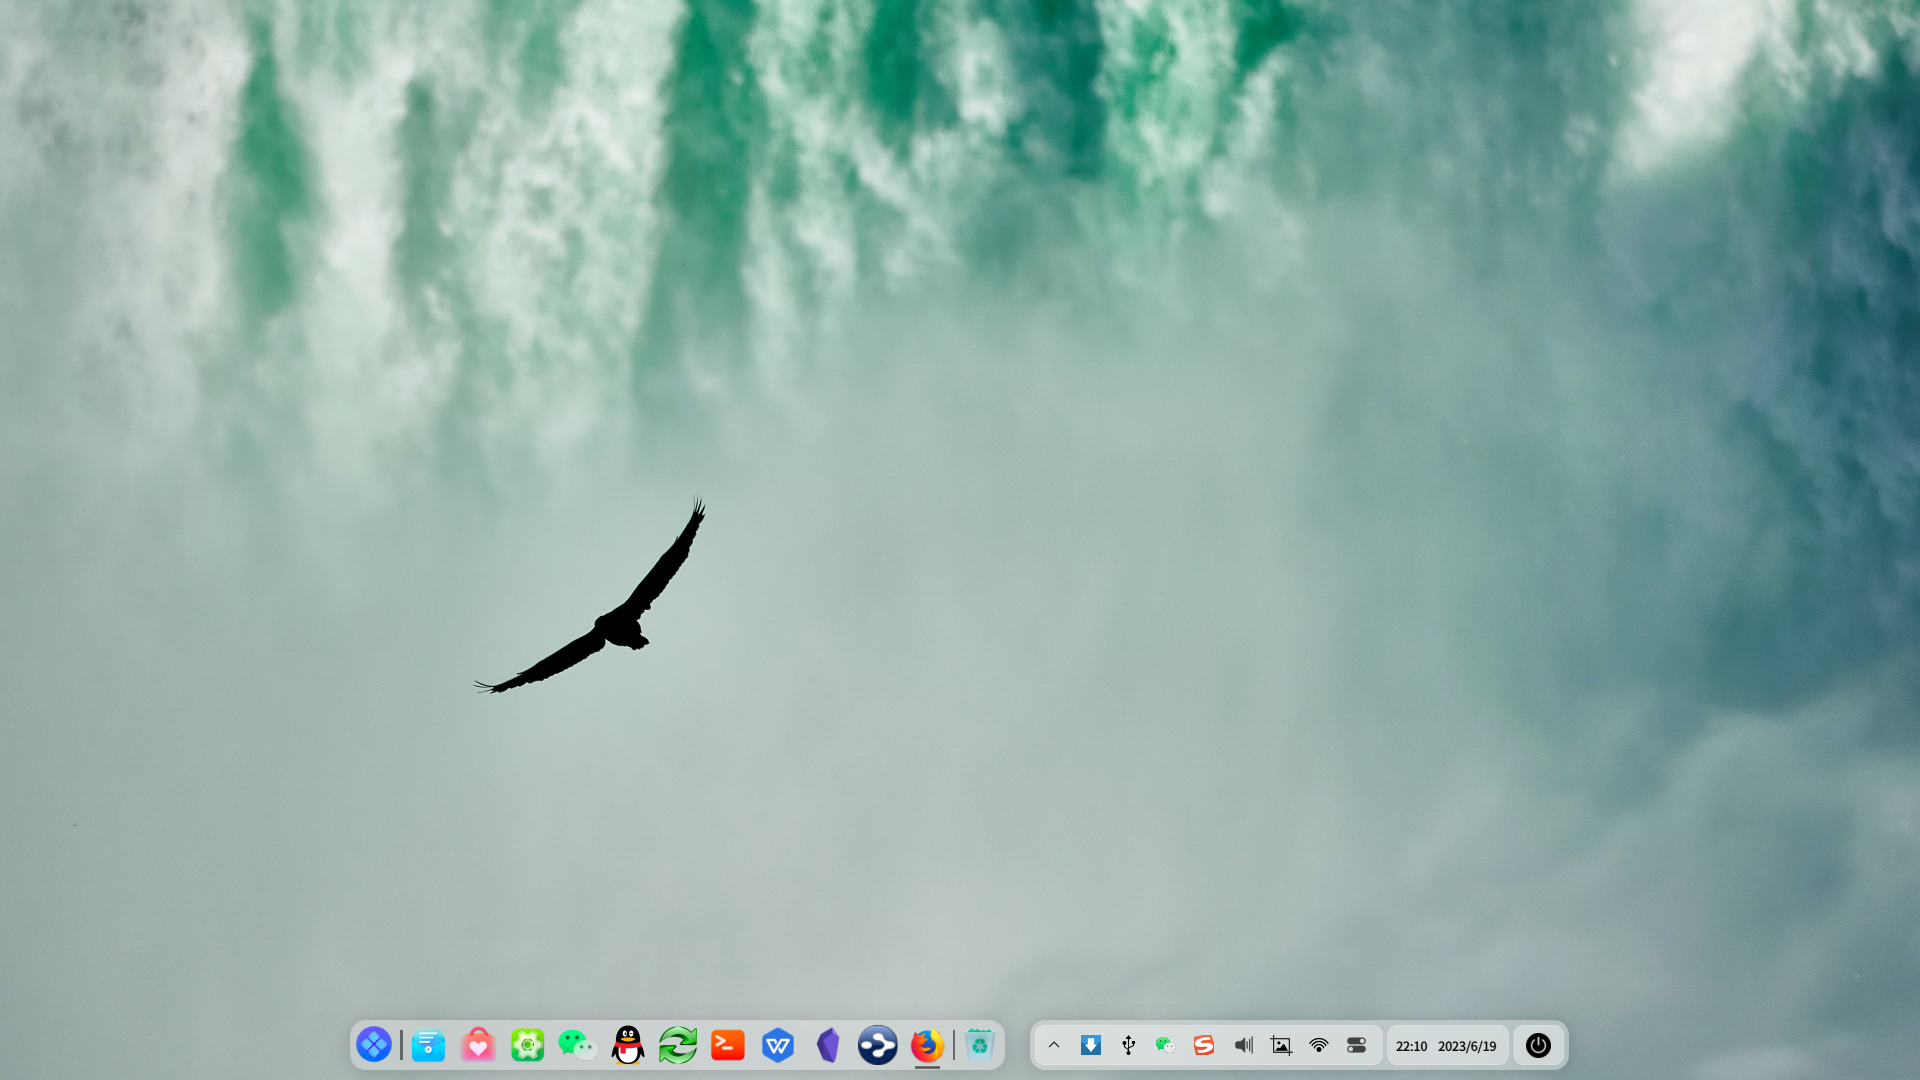Launch the orange terminal app
This screenshot has width=1920, height=1080.
tap(727, 1045)
